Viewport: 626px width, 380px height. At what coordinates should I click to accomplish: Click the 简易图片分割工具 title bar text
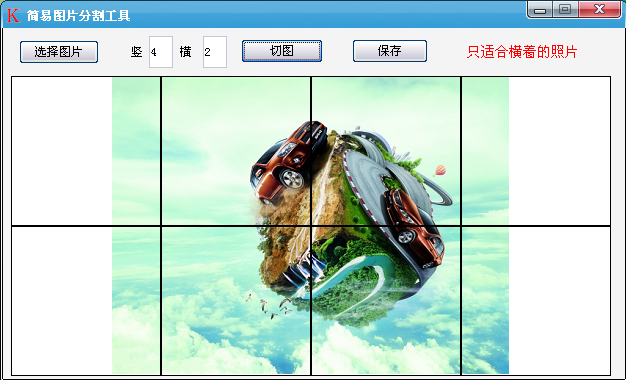(79, 16)
